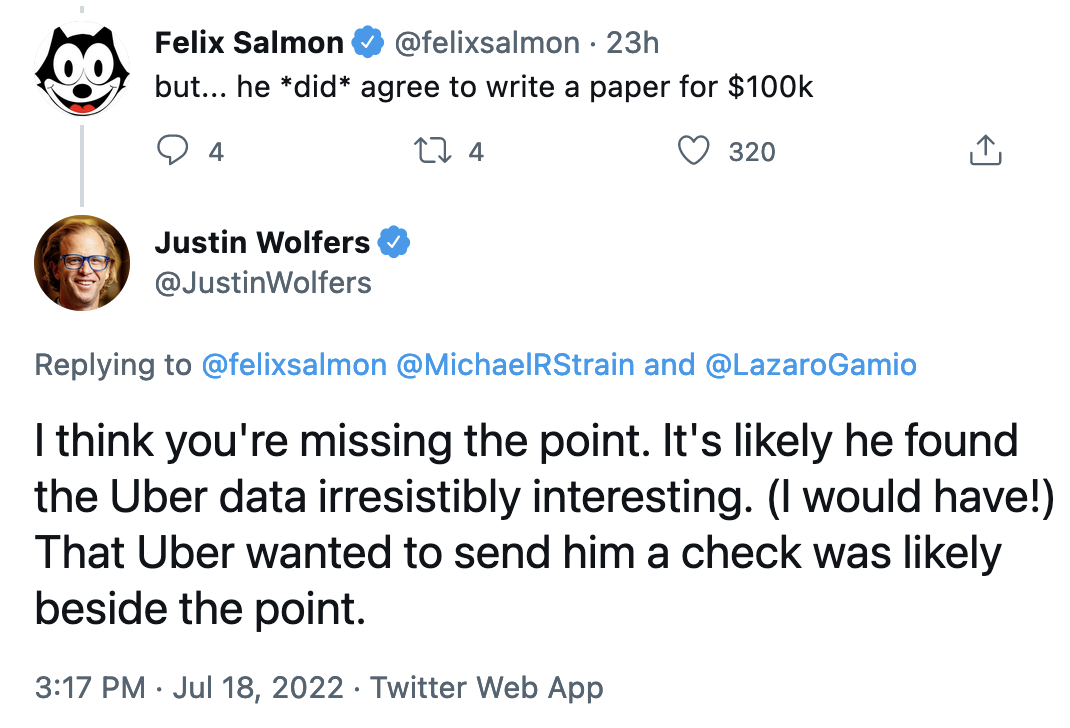Image resolution: width=1070 pixels, height=728 pixels.
Task: Visit the @LazaroGamio mention link
Action: (x=811, y=365)
